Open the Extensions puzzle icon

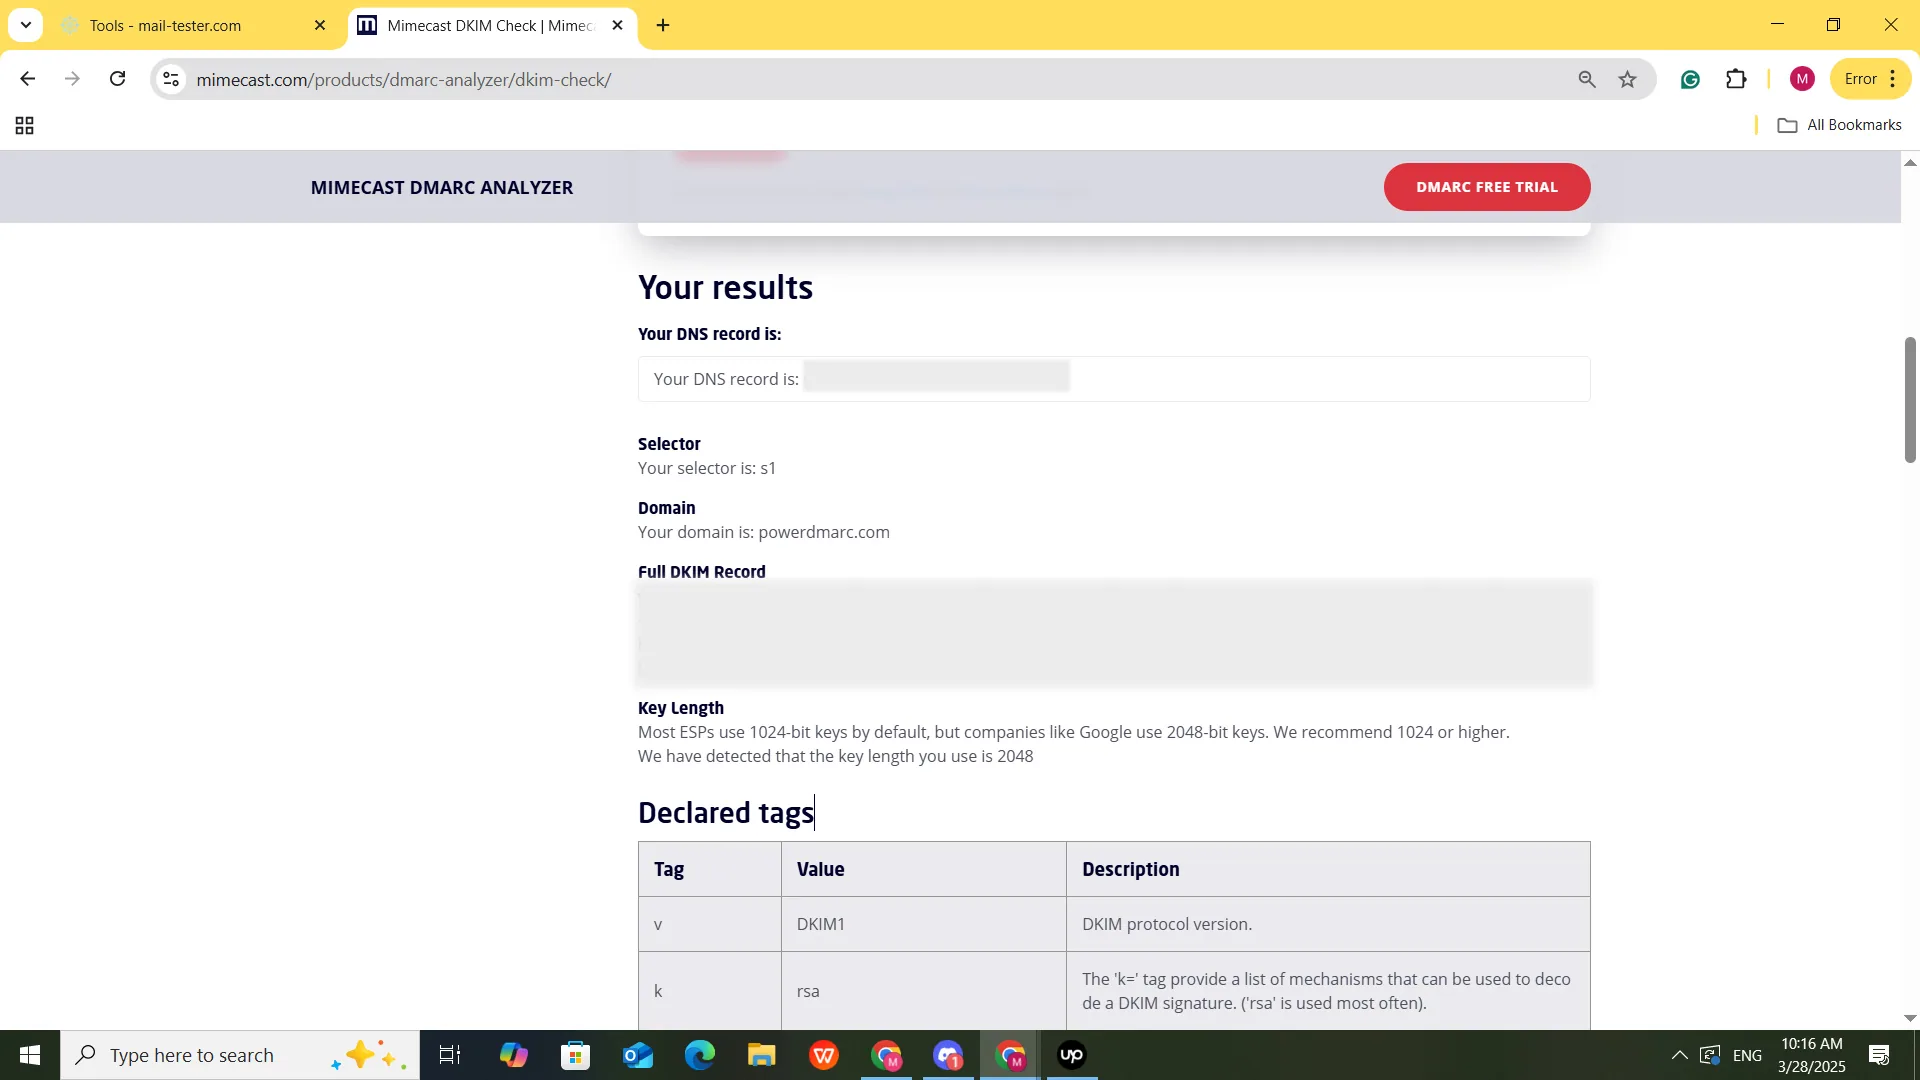tap(1737, 79)
